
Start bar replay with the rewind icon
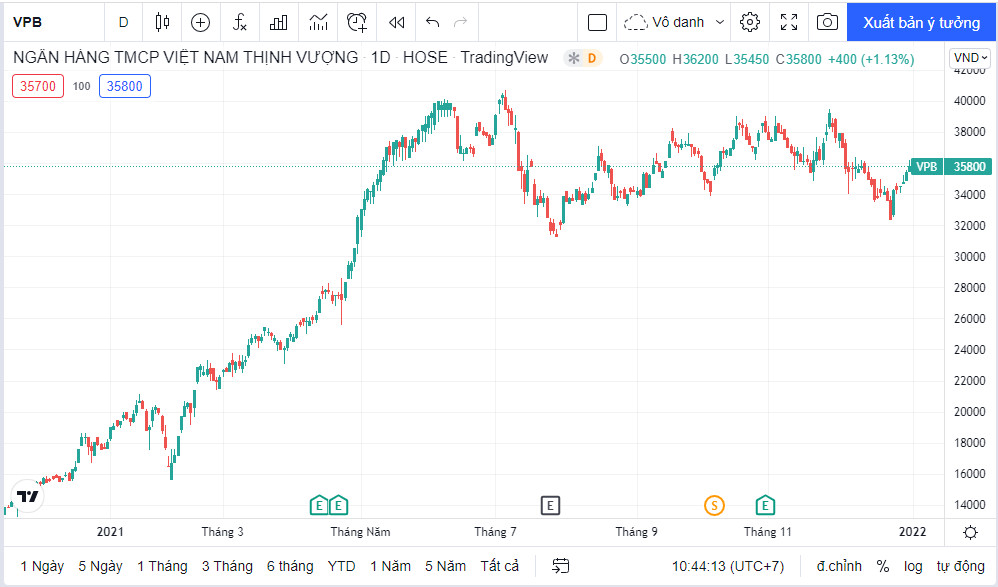tap(397, 22)
